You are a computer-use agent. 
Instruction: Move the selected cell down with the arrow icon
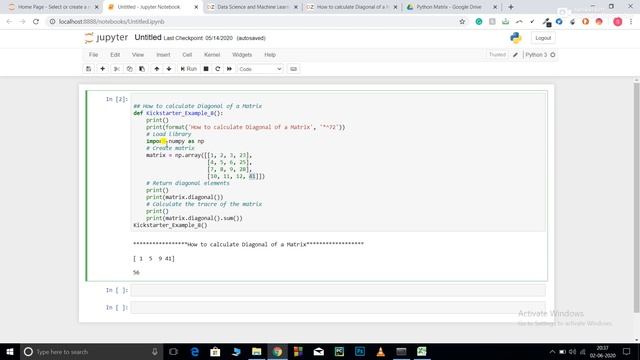click(169, 69)
